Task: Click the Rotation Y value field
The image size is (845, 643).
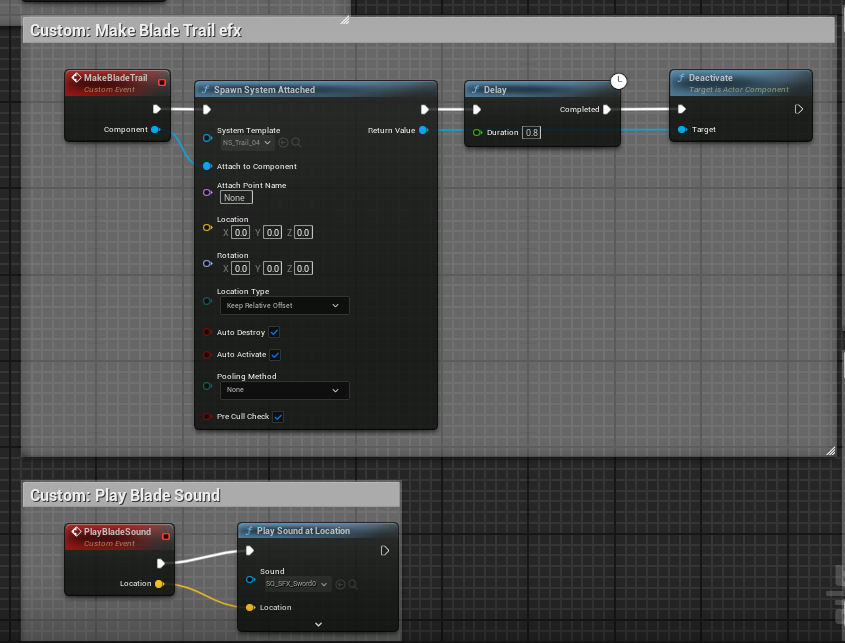Action: click(273, 268)
